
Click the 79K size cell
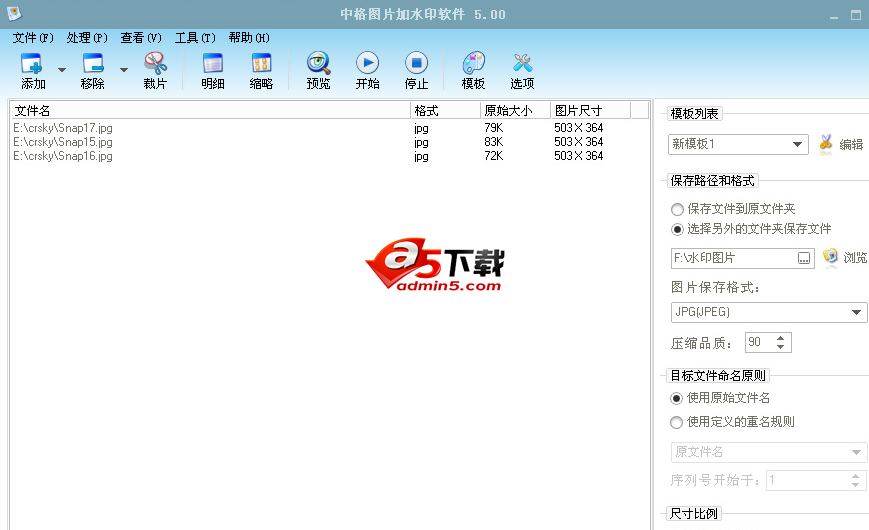coord(493,128)
